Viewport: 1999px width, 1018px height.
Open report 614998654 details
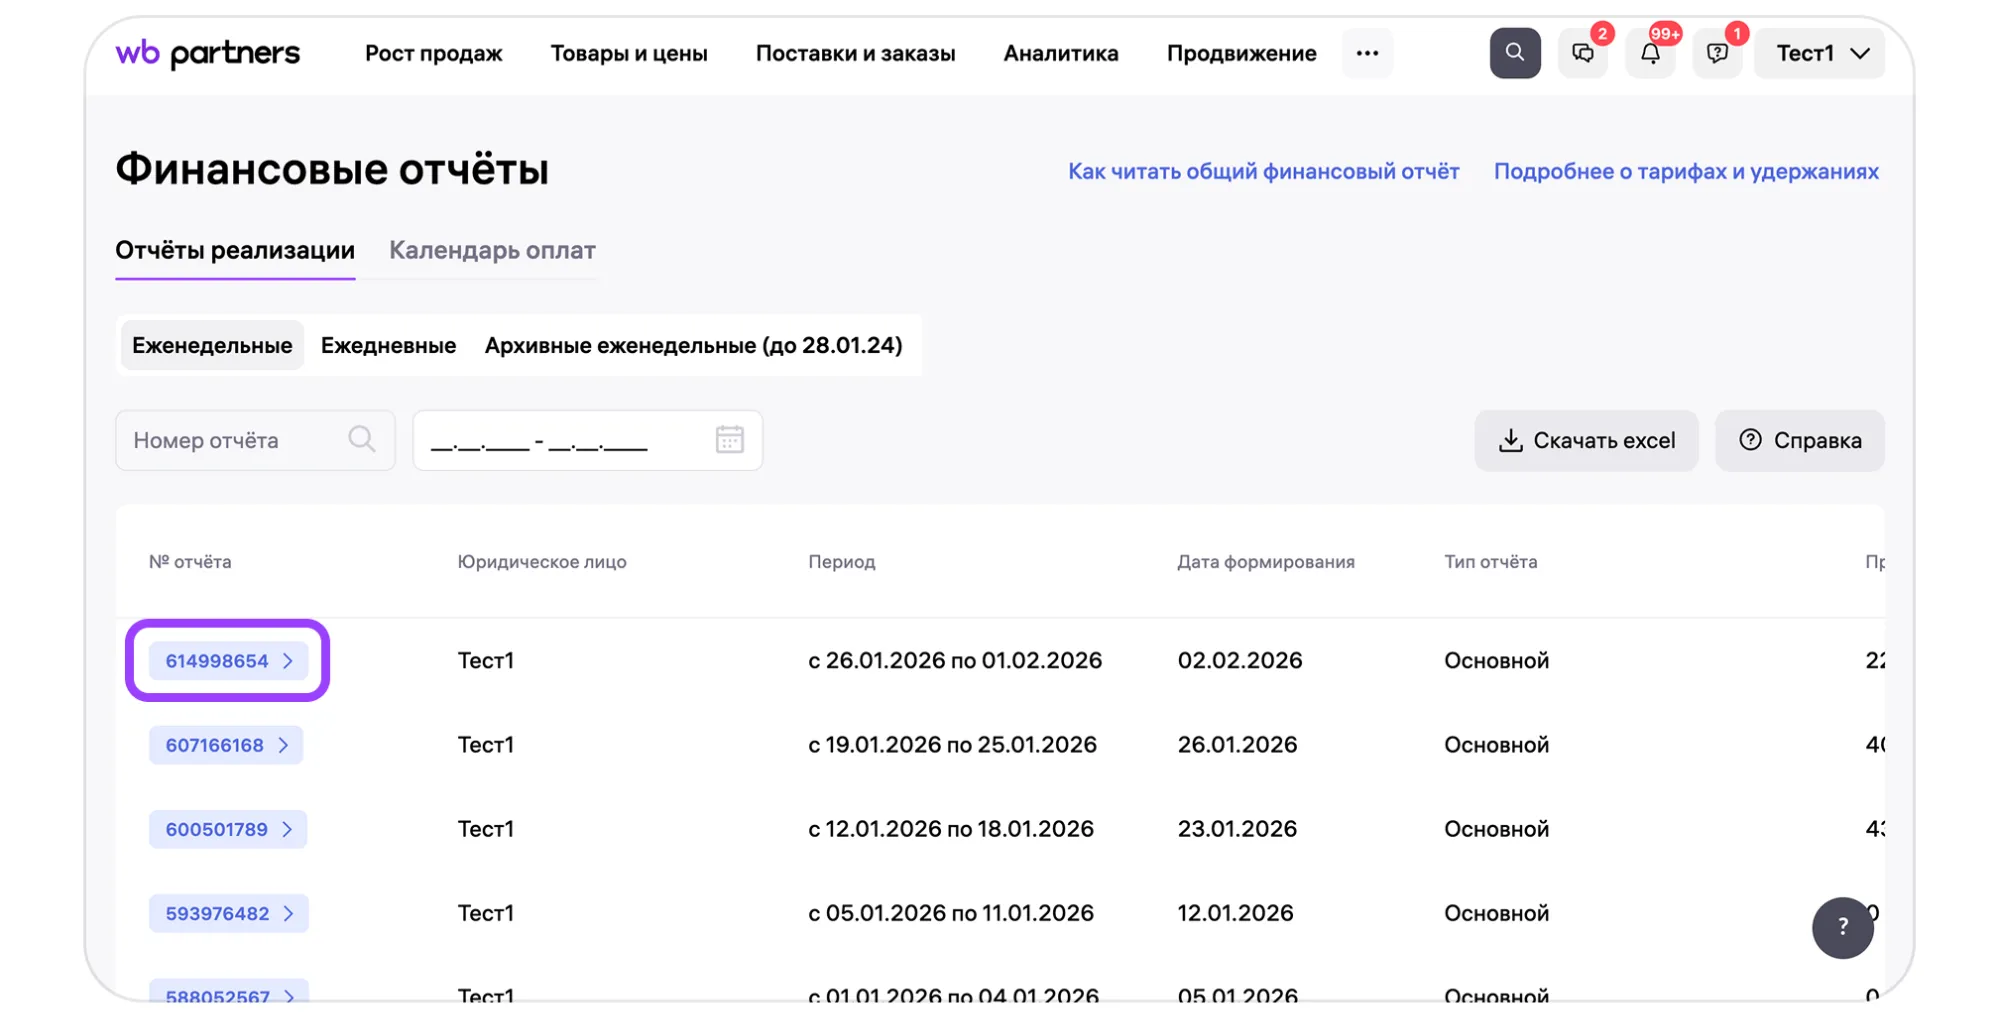[x=228, y=661]
